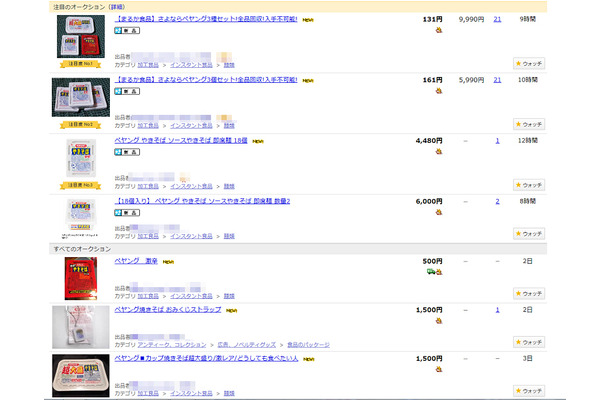610x400 pixels.
Task: Open the おみくじストラップ strap photo thumbnail
Action: coord(81,327)
